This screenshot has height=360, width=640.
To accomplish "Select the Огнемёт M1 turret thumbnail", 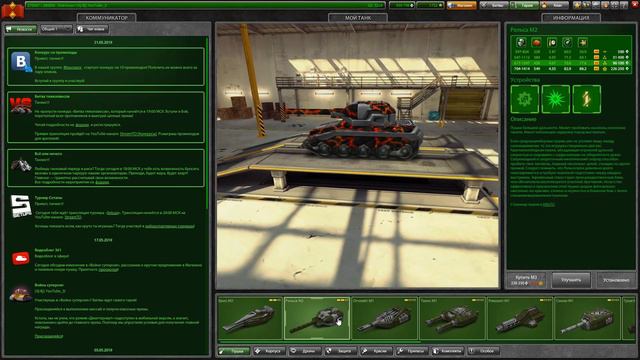I will (x=384, y=318).
